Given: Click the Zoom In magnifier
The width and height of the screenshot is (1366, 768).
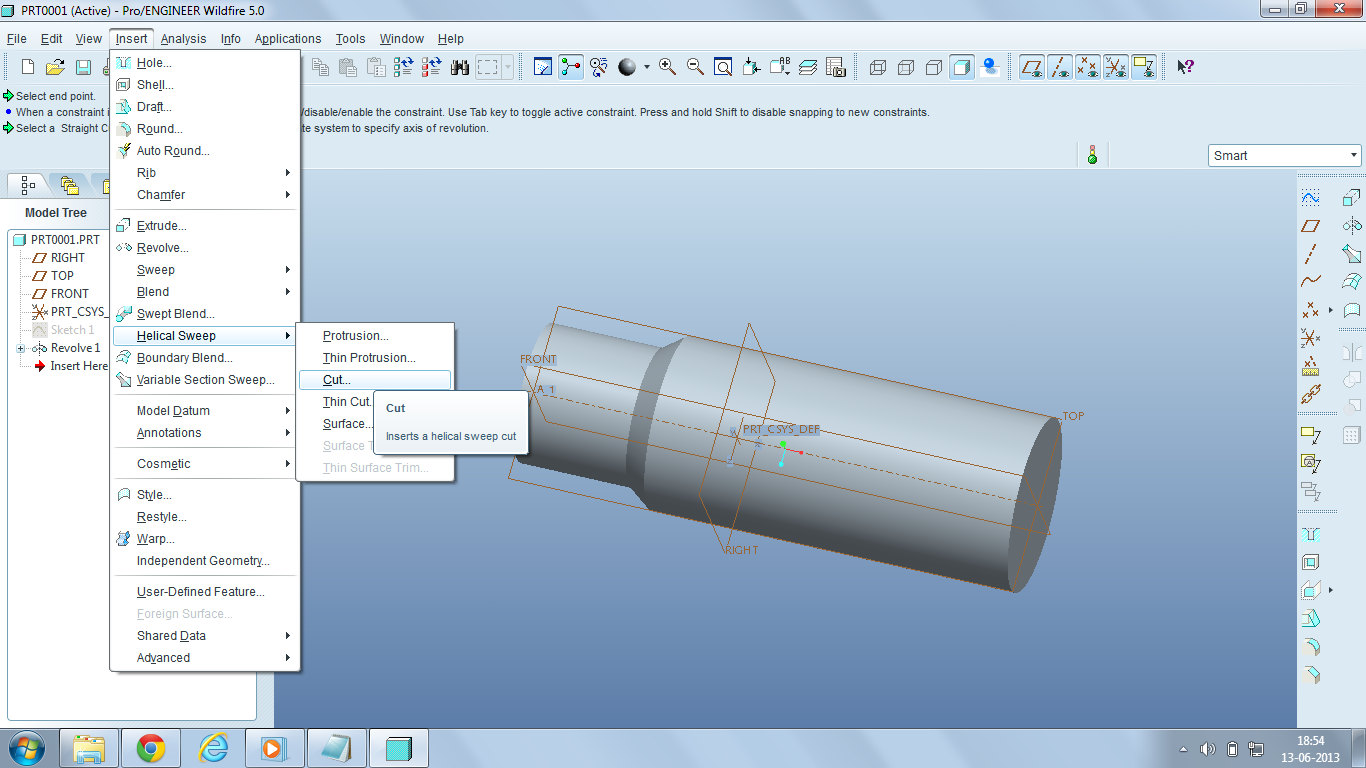Looking at the screenshot, I should tap(667, 67).
